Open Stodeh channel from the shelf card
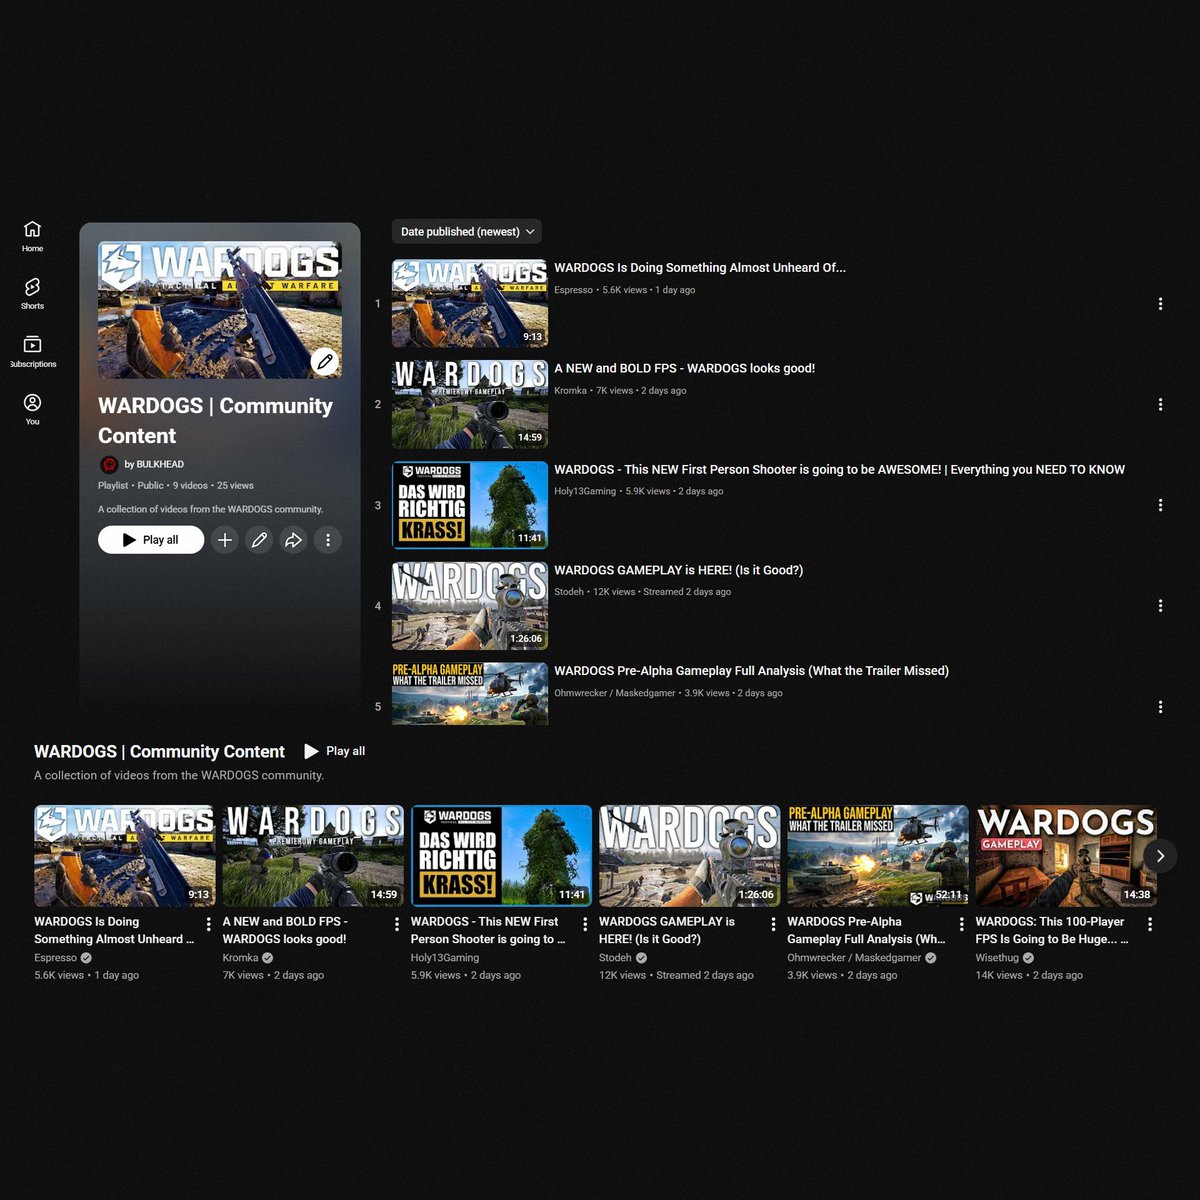 pyautogui.click(x=615, y=958)
